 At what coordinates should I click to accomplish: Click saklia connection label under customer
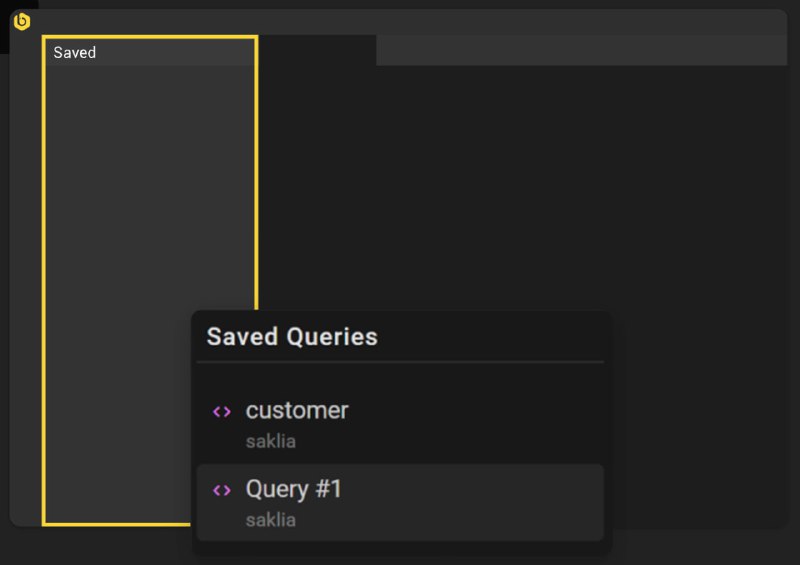(270, 441)
